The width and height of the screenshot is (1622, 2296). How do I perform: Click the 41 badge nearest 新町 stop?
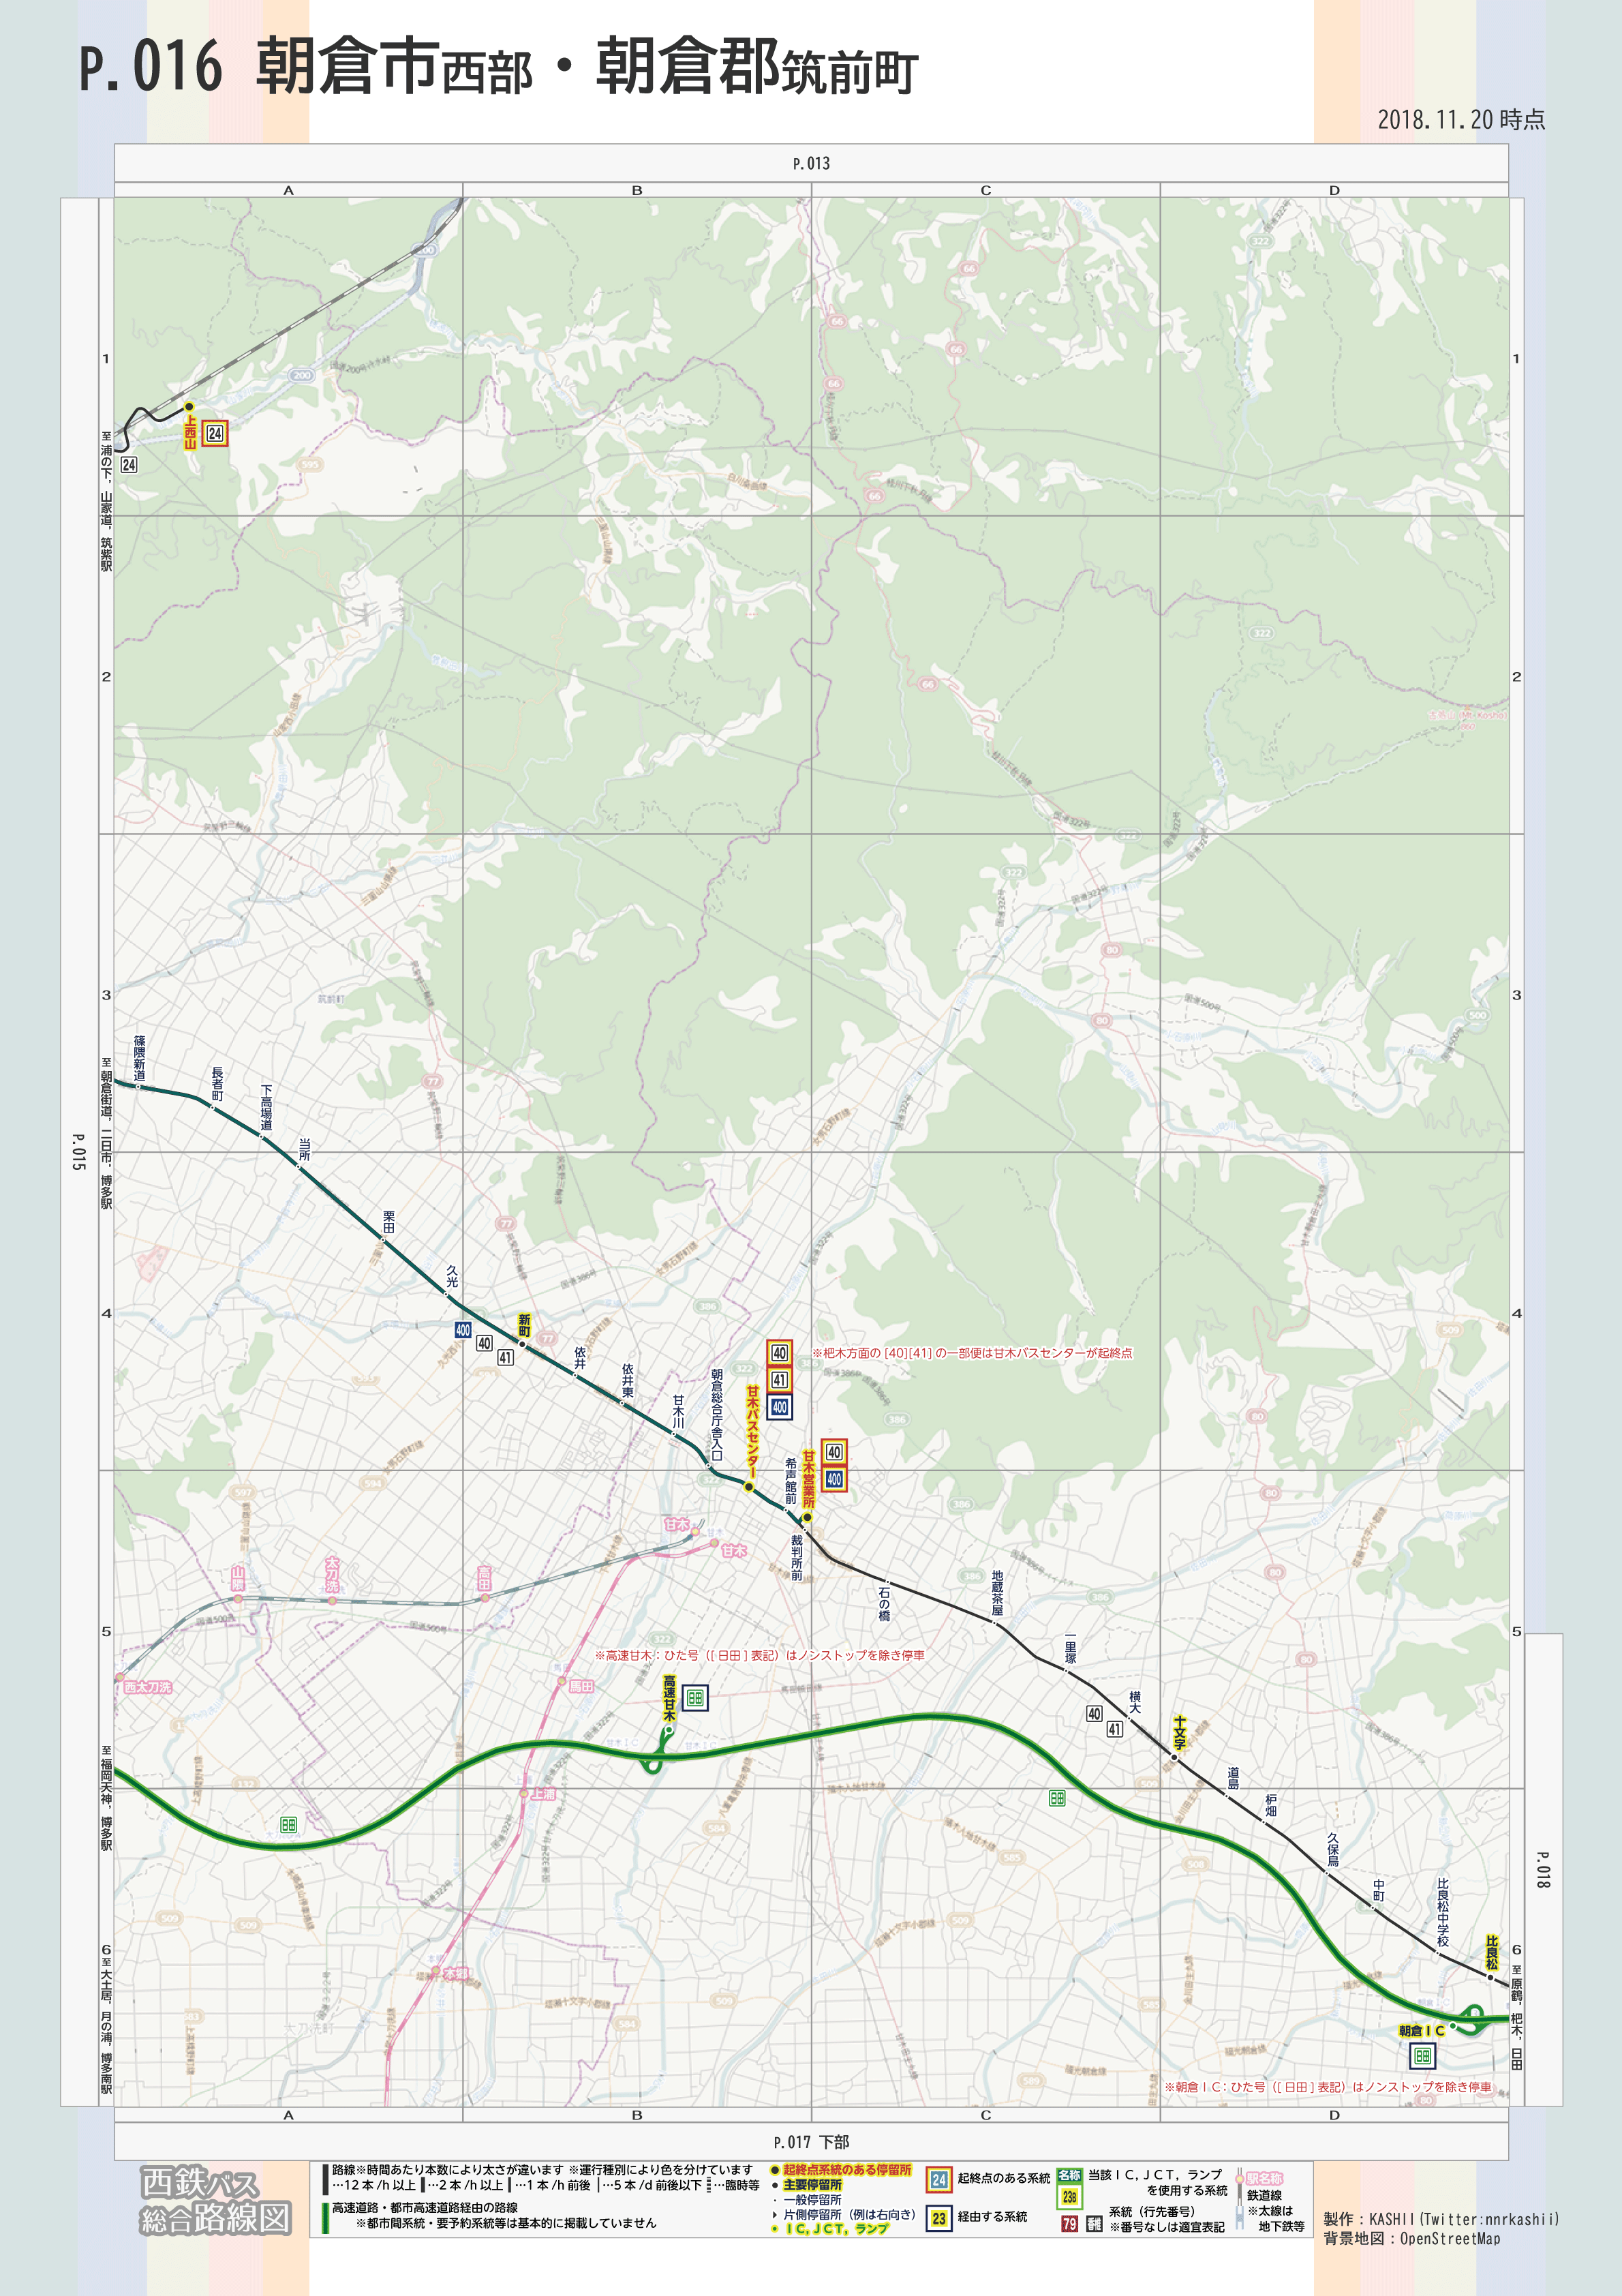click(x=506, y=1357)
